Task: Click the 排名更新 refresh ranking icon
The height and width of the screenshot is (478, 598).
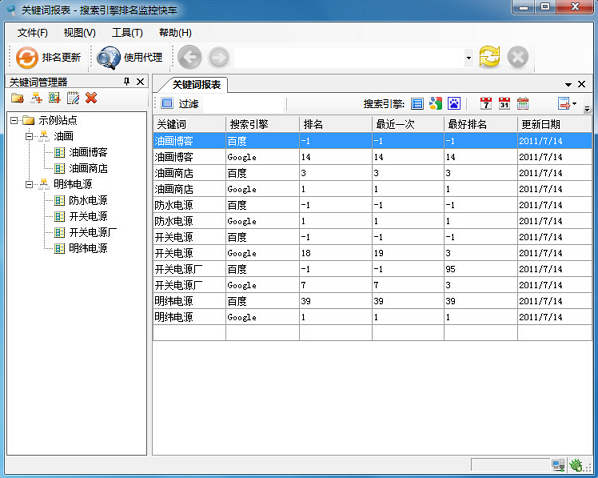Action: coord(27,58)
